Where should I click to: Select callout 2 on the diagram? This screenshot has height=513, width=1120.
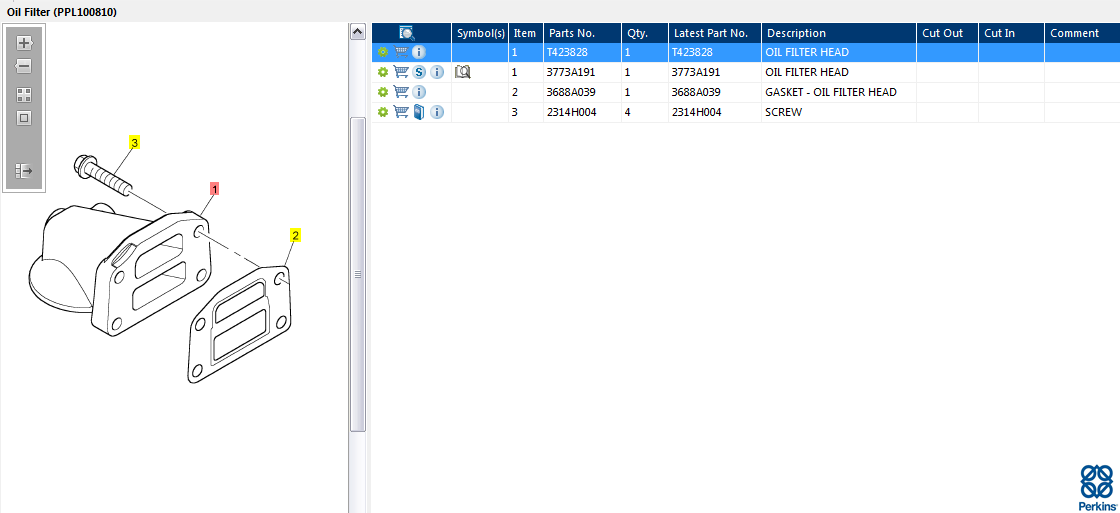pyautogui.click(x=295, y=235)
